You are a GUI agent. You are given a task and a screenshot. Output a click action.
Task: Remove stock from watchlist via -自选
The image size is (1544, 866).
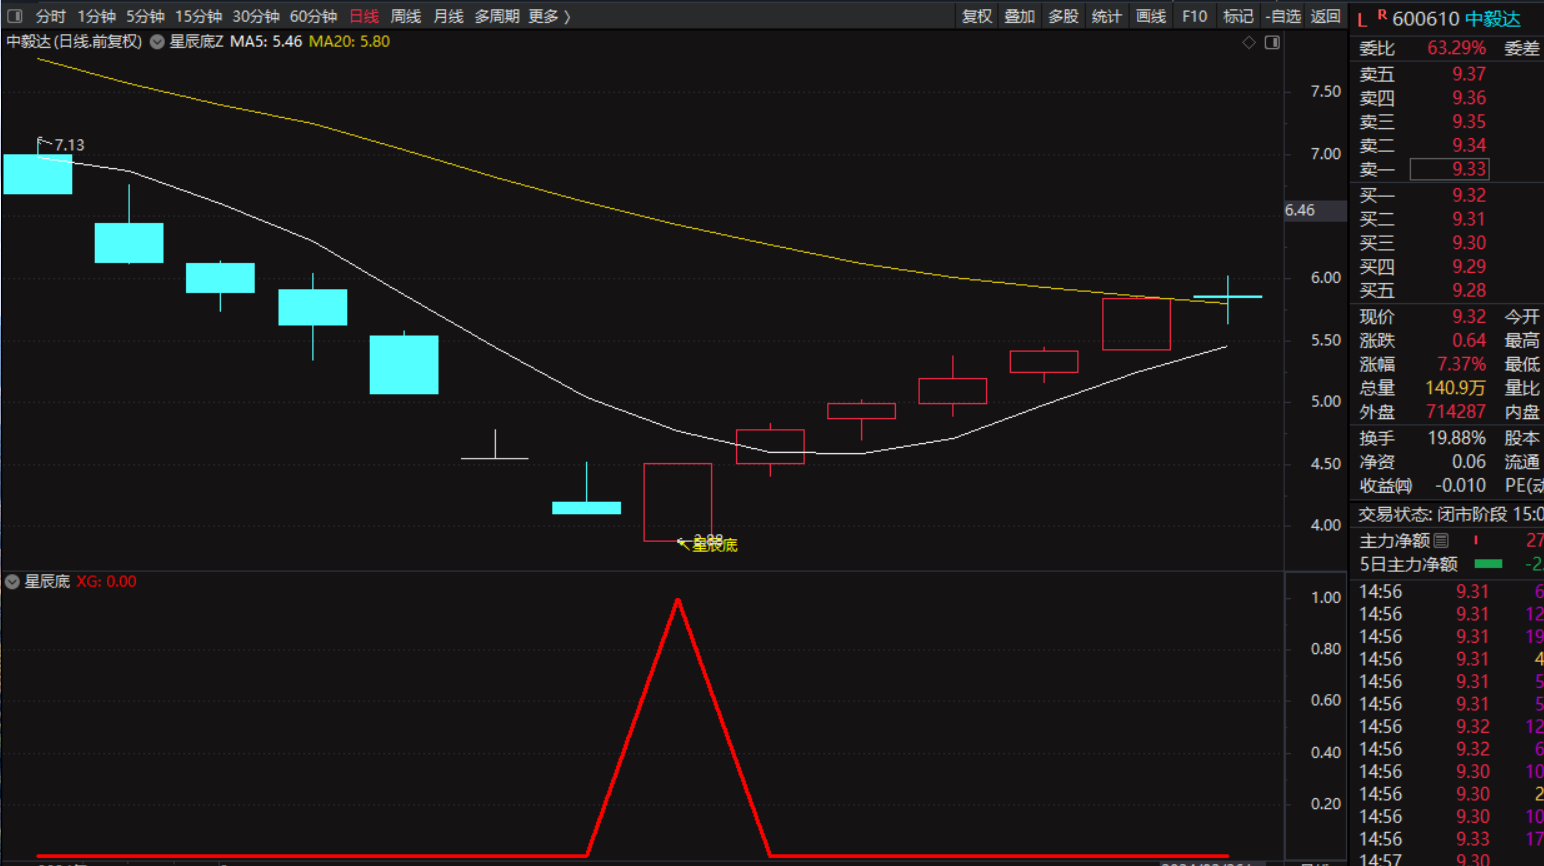click(1283, 16)
